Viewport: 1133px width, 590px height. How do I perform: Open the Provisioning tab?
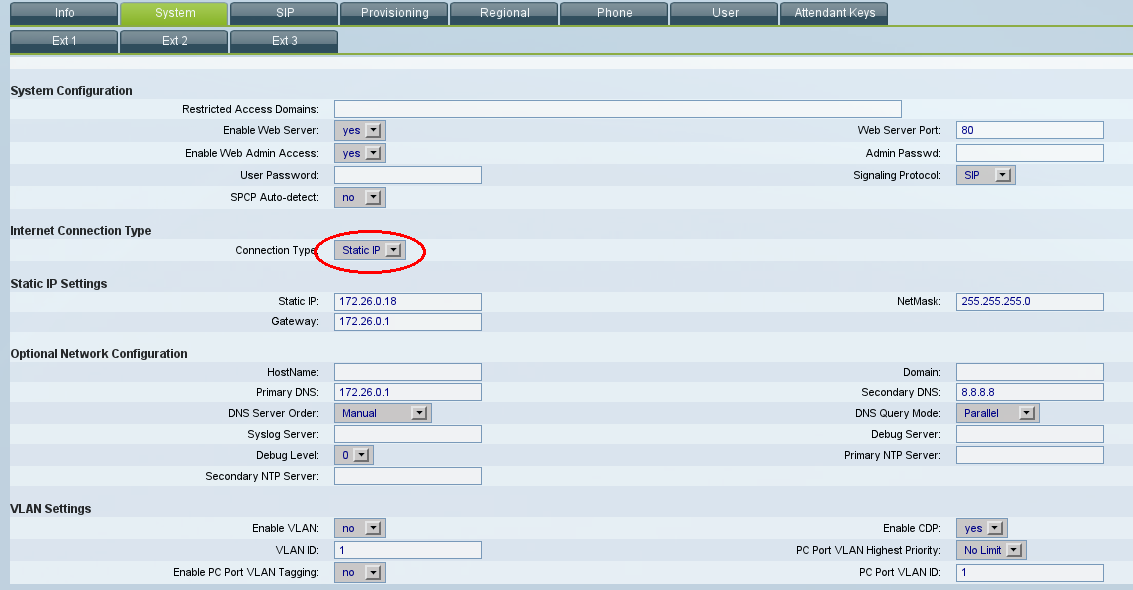[x=394, y=13]
